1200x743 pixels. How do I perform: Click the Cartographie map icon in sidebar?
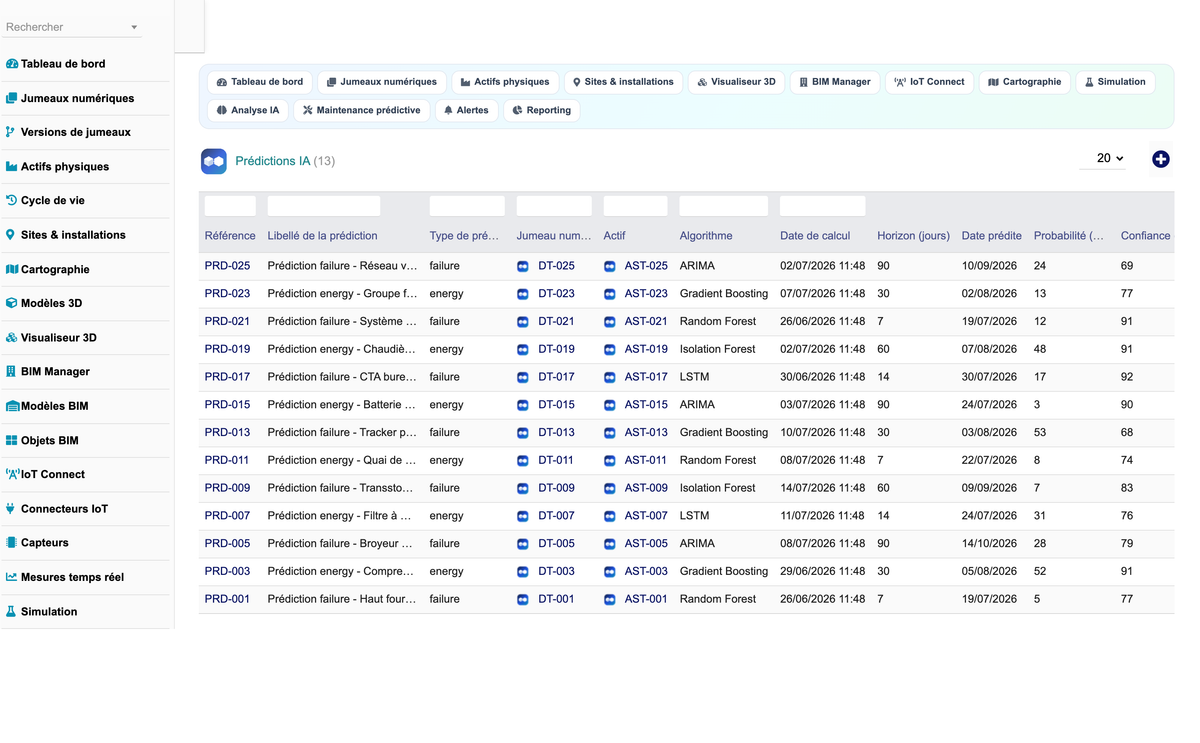12,269
